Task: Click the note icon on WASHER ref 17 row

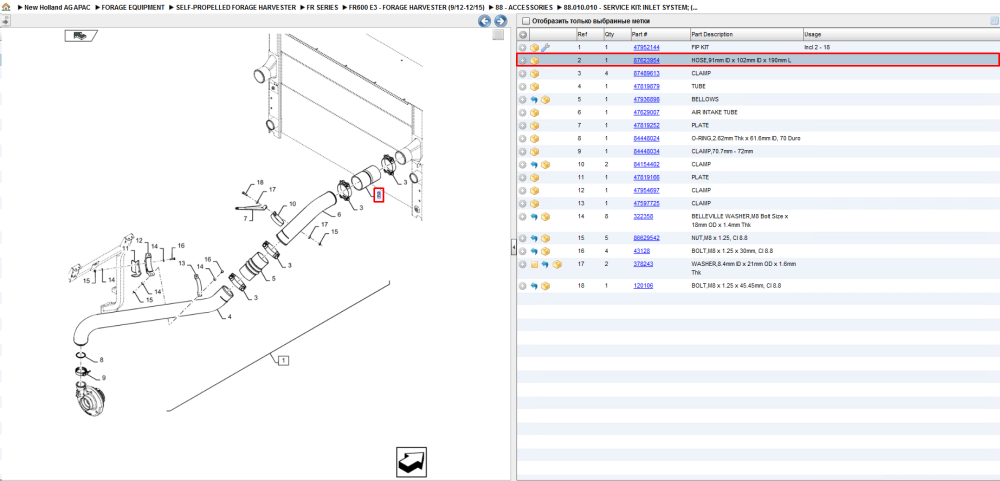Action: [x=534, y=264]
